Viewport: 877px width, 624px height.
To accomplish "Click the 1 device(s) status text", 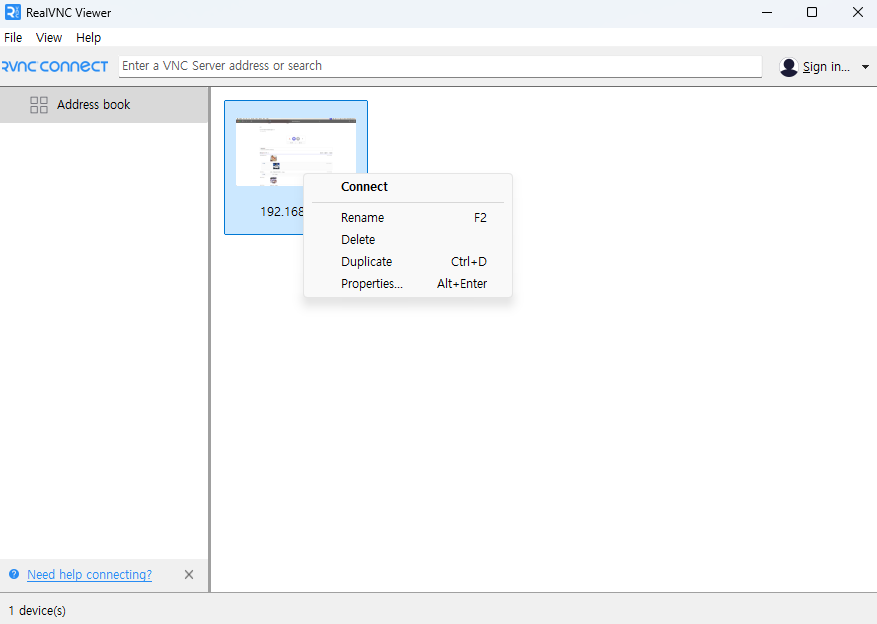I will [37, 611].
